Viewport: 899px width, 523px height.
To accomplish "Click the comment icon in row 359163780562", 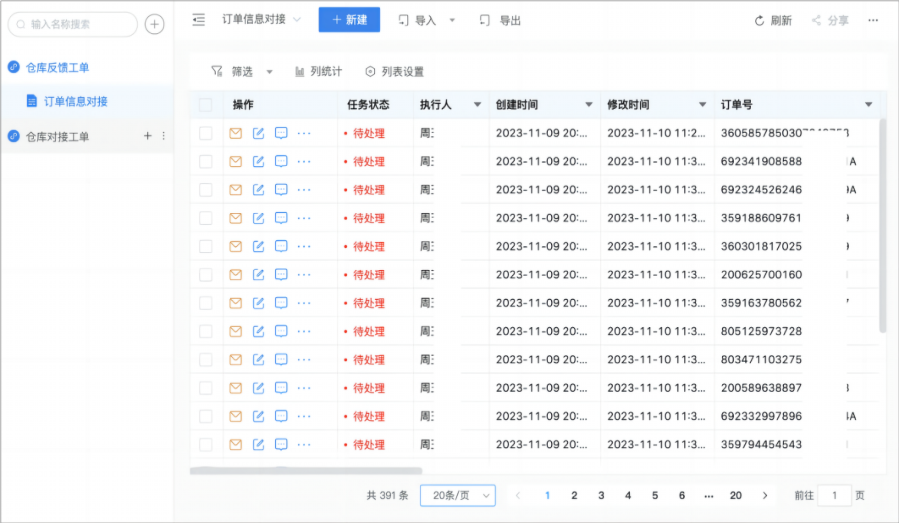I will tap(281, 303).
